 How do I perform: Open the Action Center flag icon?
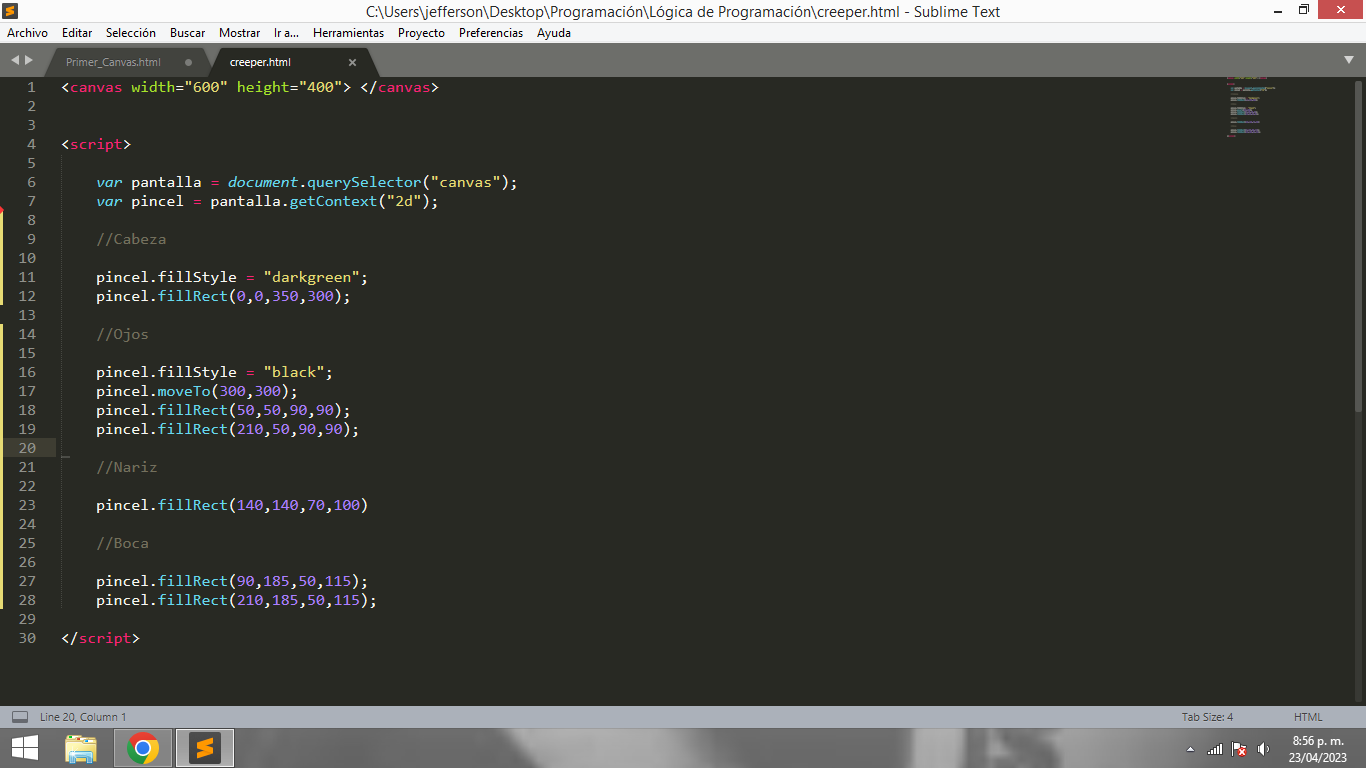click(x=1239, y=749)
